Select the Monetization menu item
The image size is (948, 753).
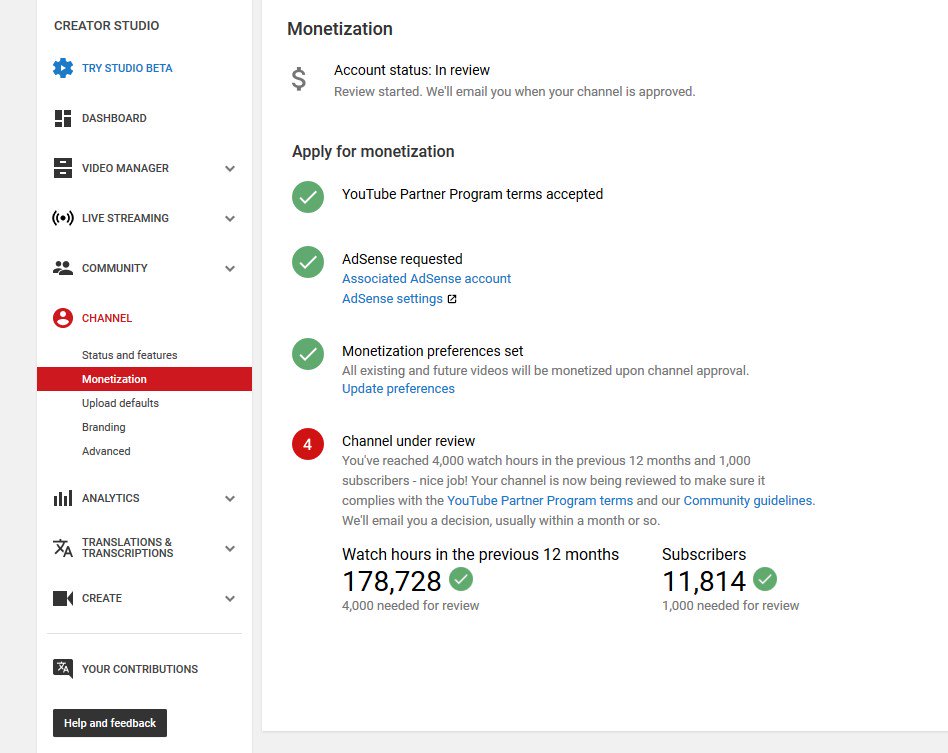[x=144, y=379]
